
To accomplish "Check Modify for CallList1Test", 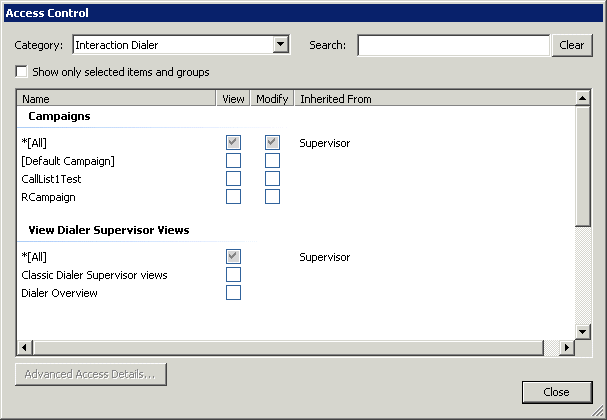I will pos(273,179).
